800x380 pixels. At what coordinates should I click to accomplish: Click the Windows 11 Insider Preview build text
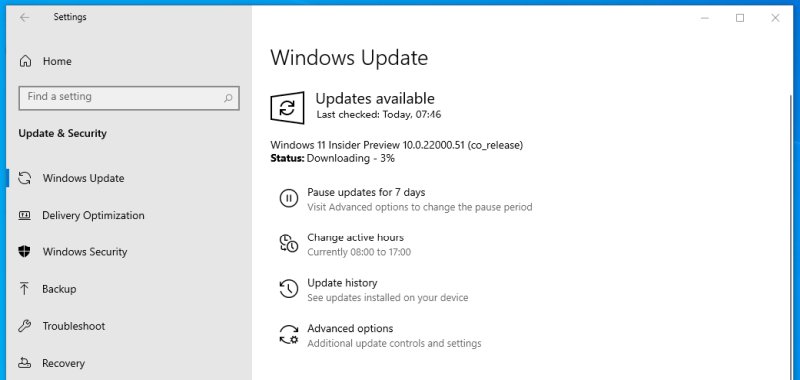pyautogui.click(x=396, y=145)
